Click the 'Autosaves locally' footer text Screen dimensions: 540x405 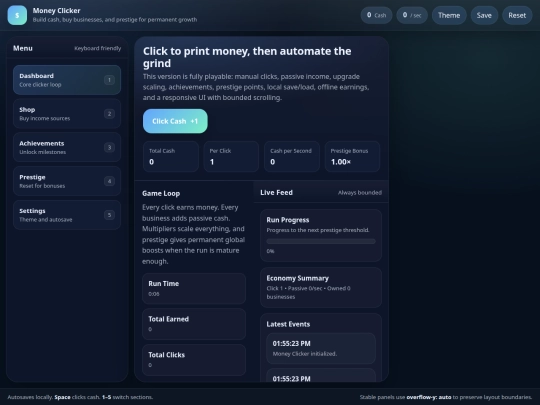tap(30, 397)
